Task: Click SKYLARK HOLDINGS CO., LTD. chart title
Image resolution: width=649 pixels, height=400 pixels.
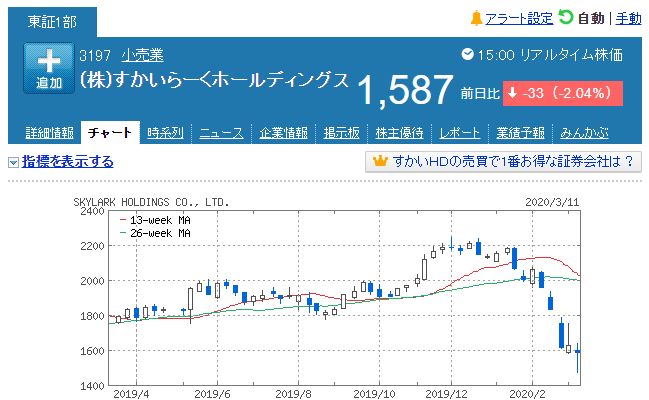Action: pos(151,202)
